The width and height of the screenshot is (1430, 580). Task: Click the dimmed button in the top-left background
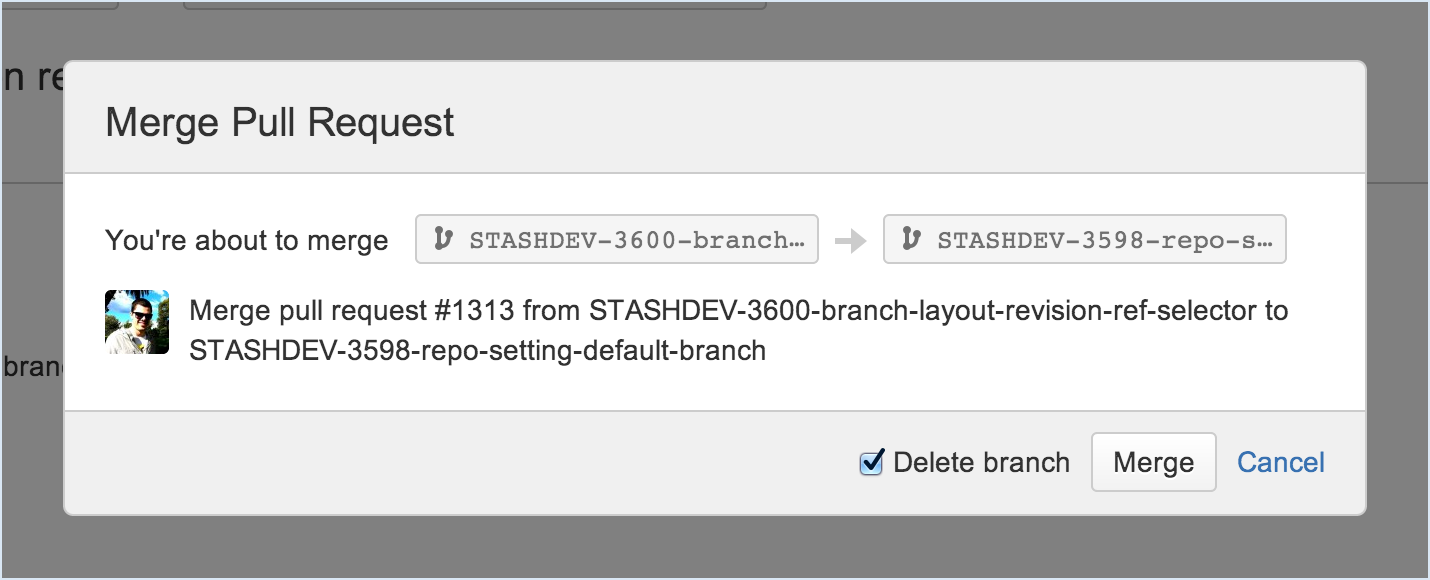point(60,5)
